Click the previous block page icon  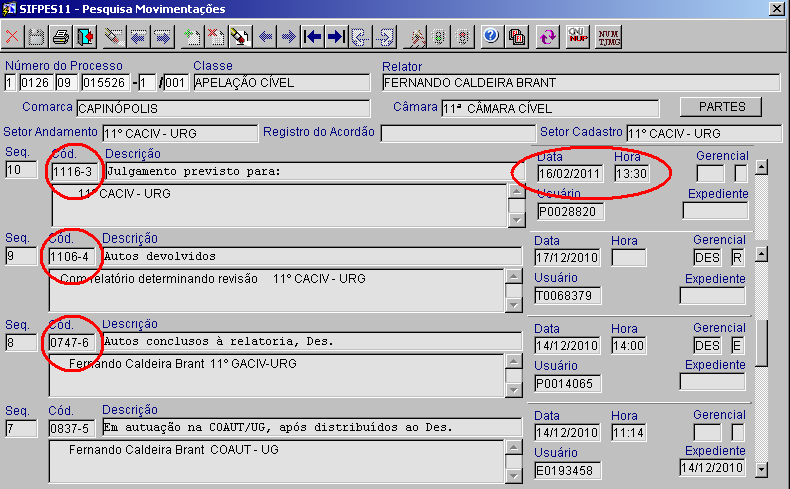pyautogui.click(x=361, y=37)
